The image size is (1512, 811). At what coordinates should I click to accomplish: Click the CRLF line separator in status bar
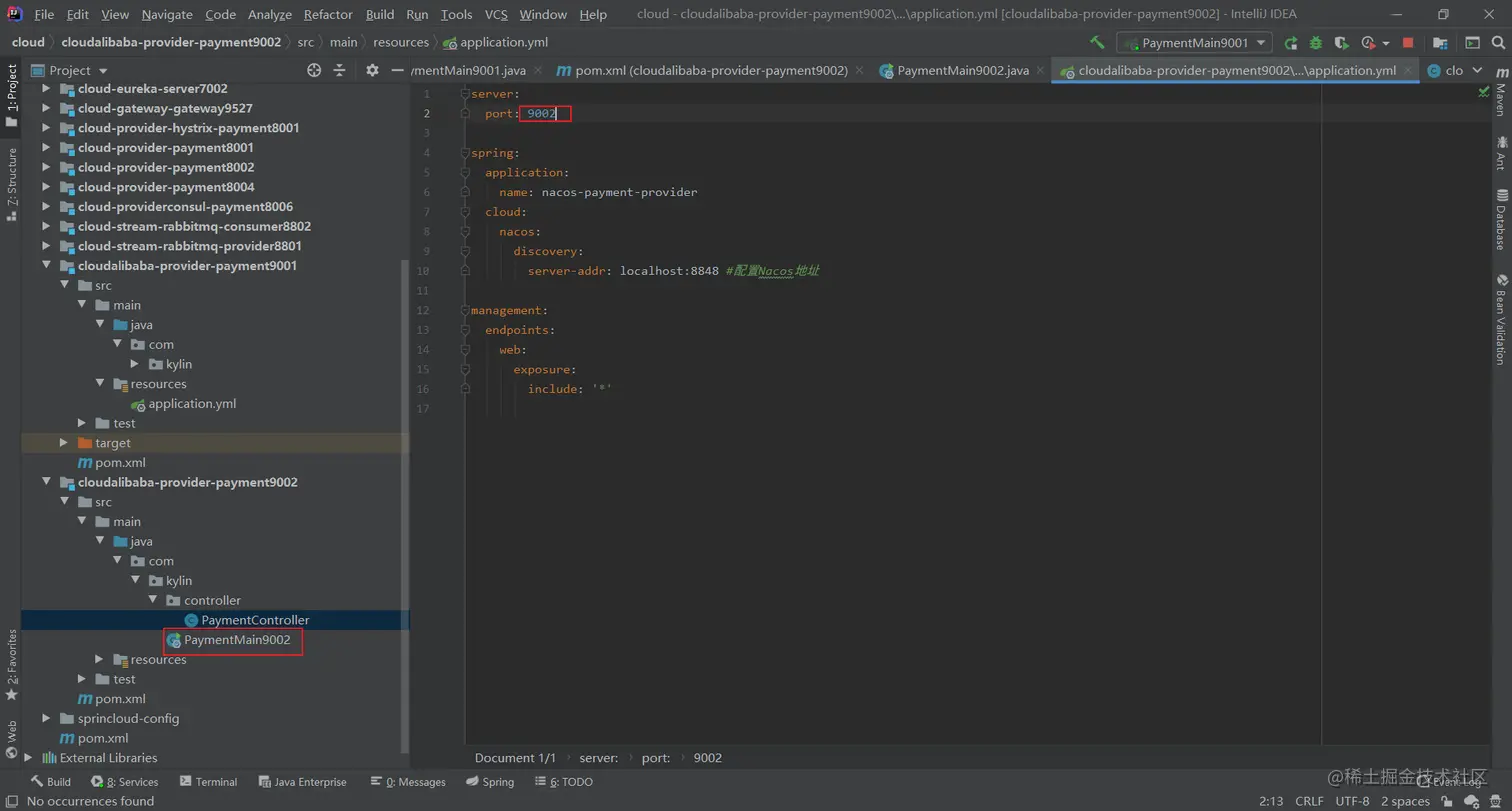pos(1309,801)
